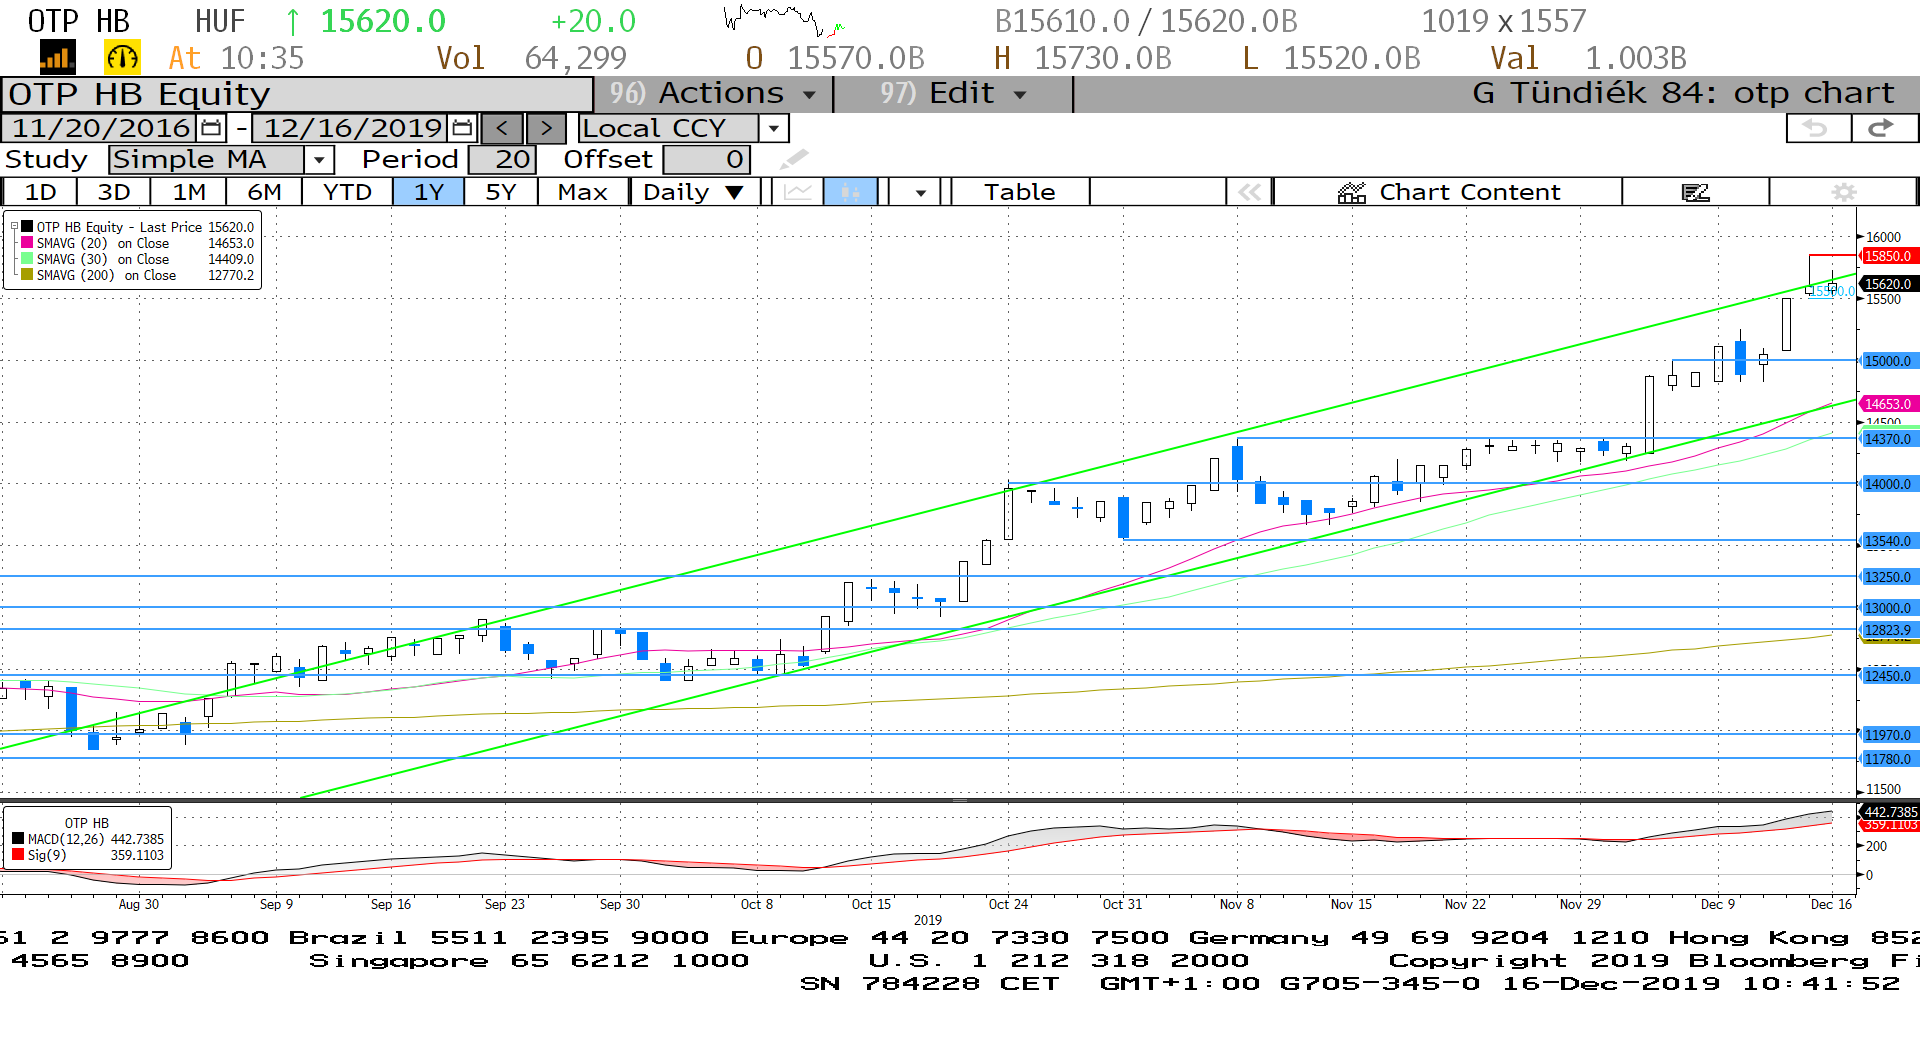Open the 96) Actions menu
1920x1039 pixels.
(x=713, y=94)
